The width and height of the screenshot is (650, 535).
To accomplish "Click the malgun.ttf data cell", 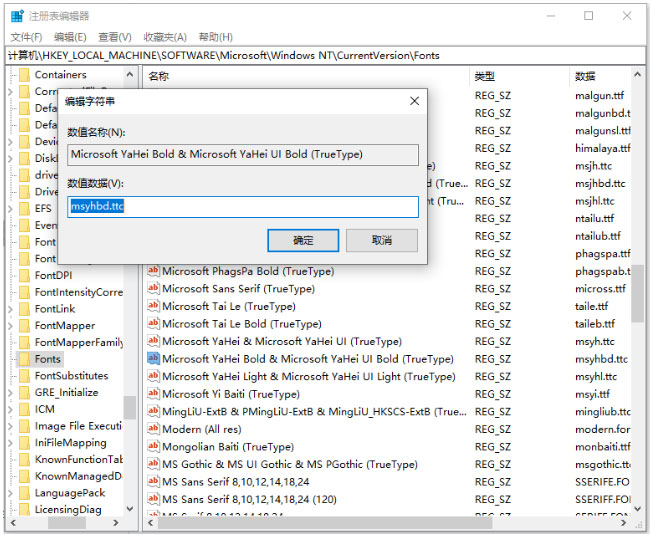I will (599, 96).
